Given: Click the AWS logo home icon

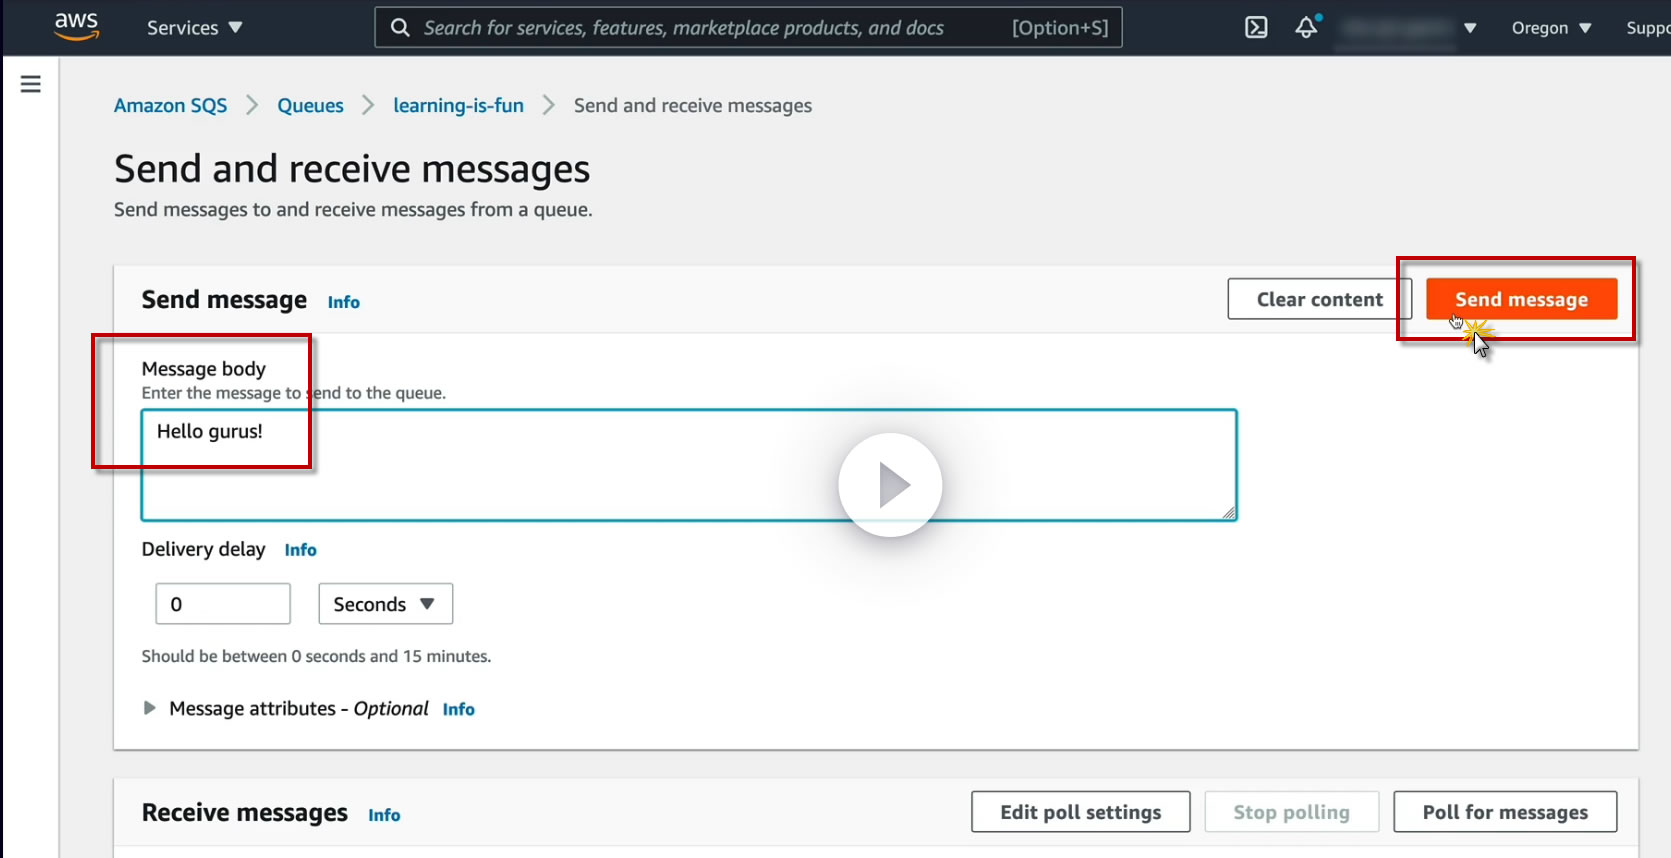Looking at the screenshot, I should click(76, 27).
